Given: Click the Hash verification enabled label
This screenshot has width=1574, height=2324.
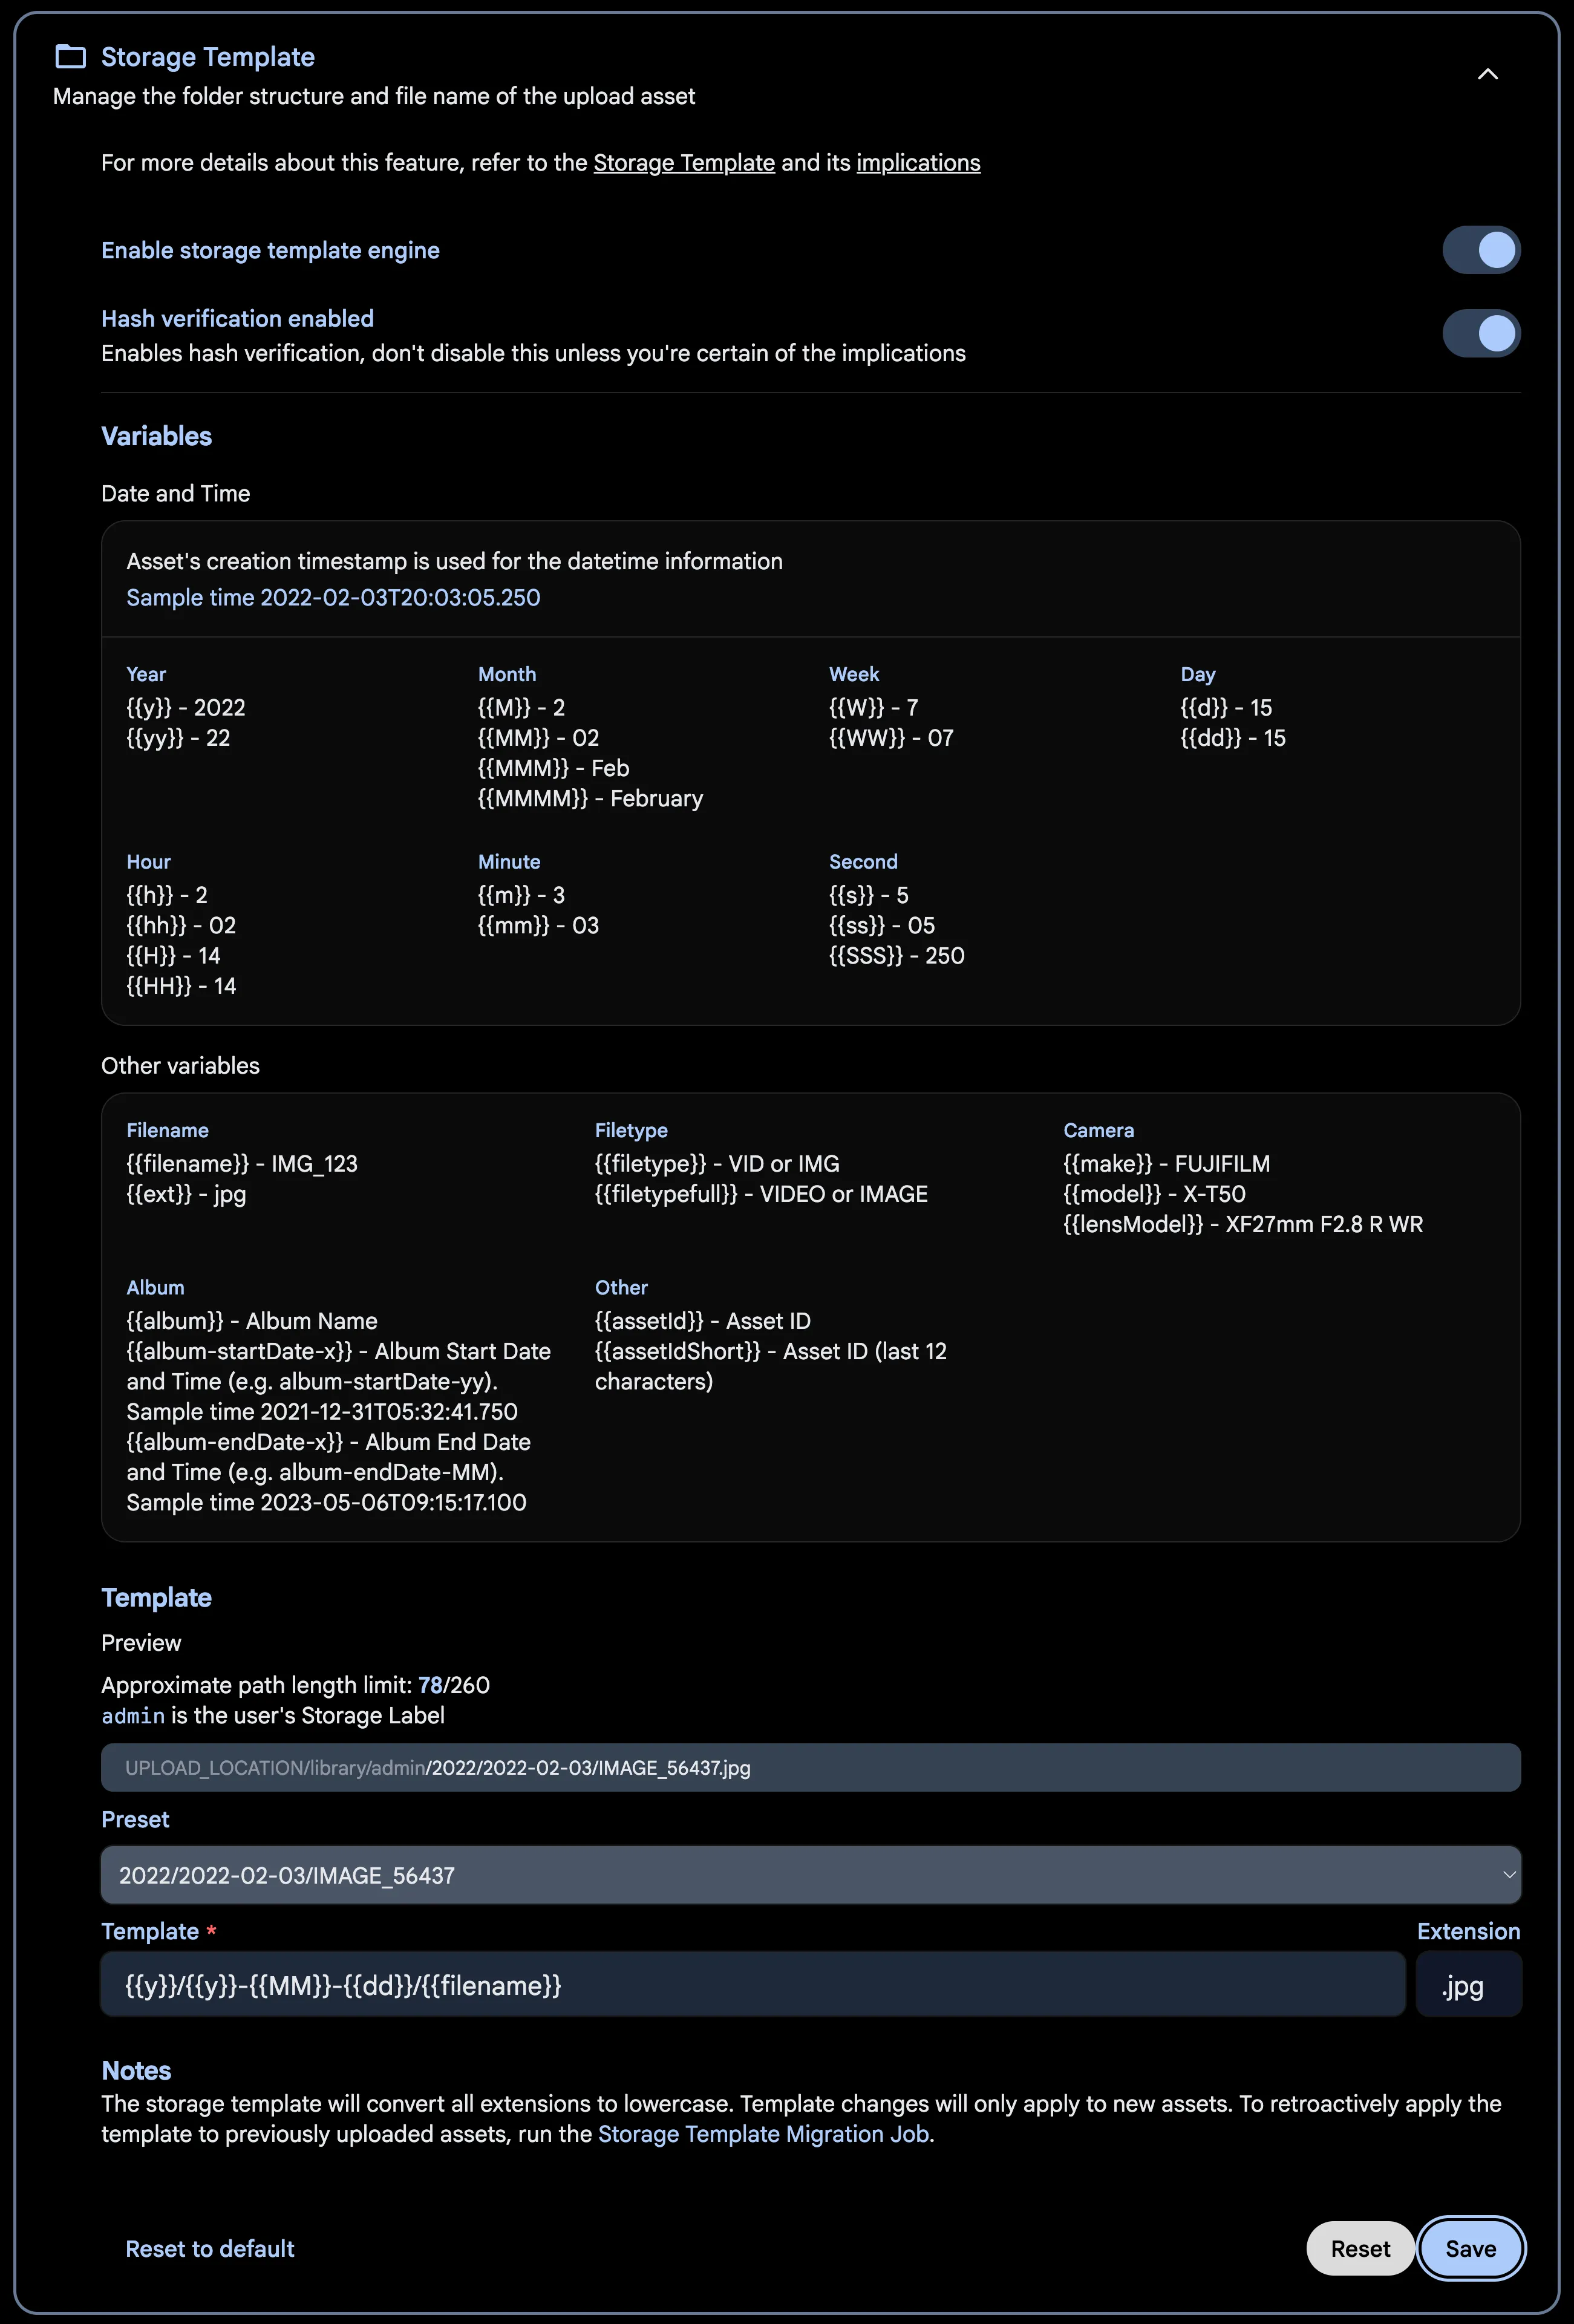Looking at the screenshot, I should pyautogui.click(x=237, y=319).
